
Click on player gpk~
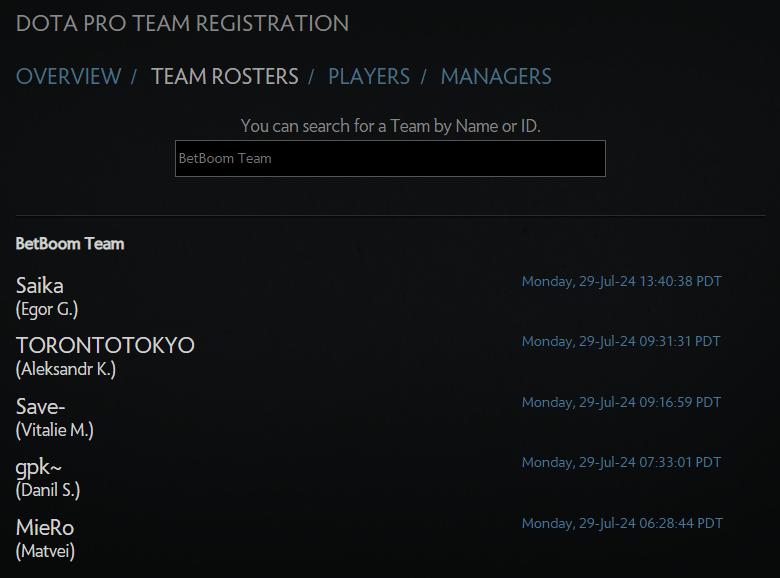(x=39, y=467)
